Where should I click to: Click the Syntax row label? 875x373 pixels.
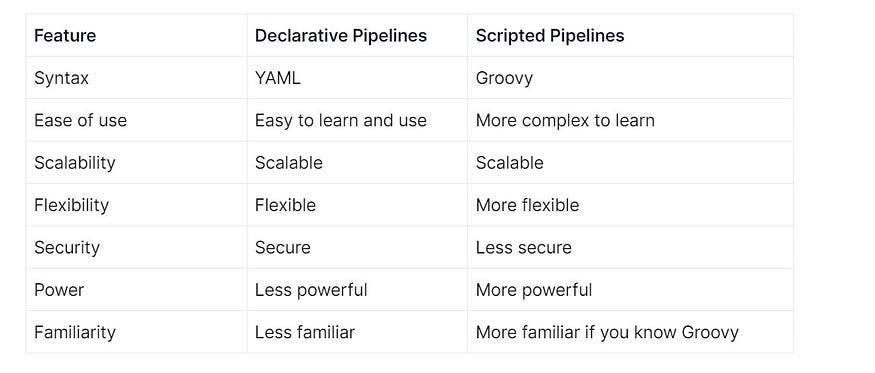(x=61, y=78)
